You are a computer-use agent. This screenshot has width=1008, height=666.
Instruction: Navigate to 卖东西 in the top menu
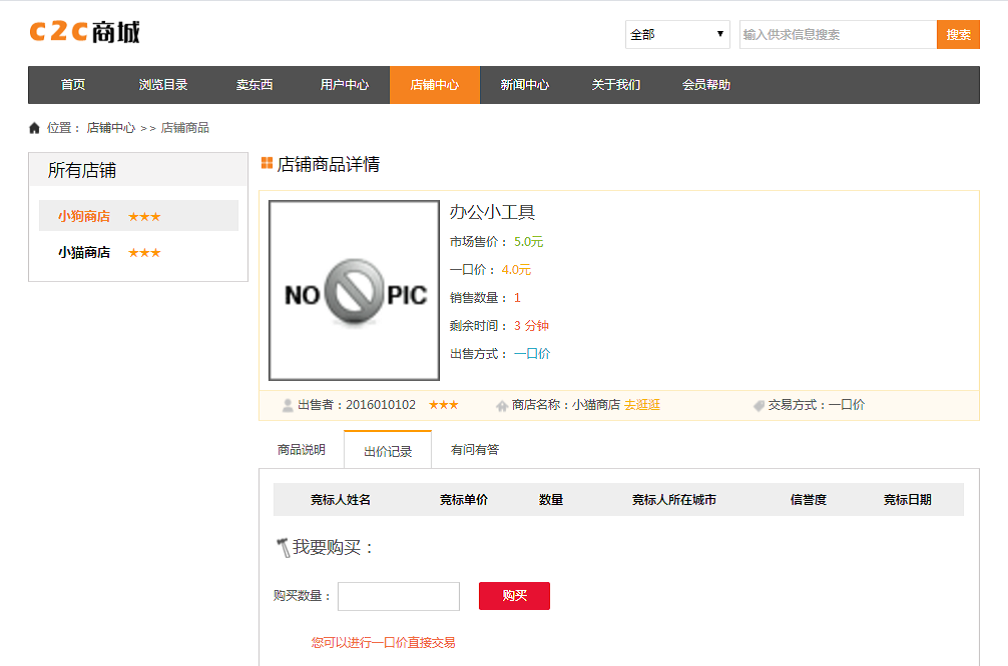253,84
